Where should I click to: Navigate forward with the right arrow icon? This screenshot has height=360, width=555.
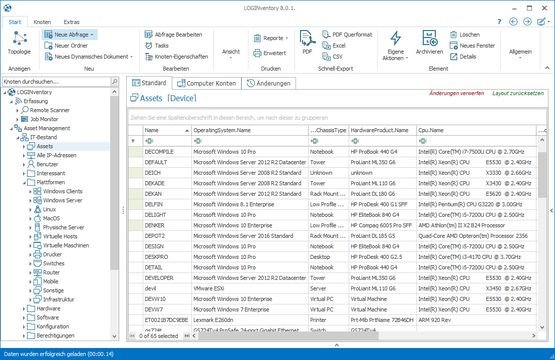click(x=527, y=22)
